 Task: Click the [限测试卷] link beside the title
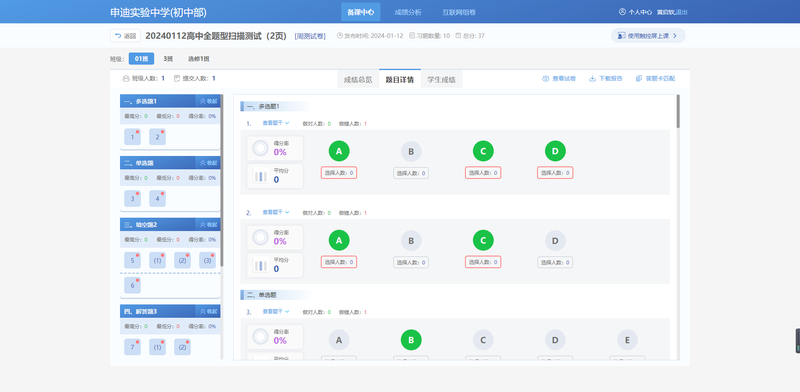pyautogui.click(x=310, y=36)
